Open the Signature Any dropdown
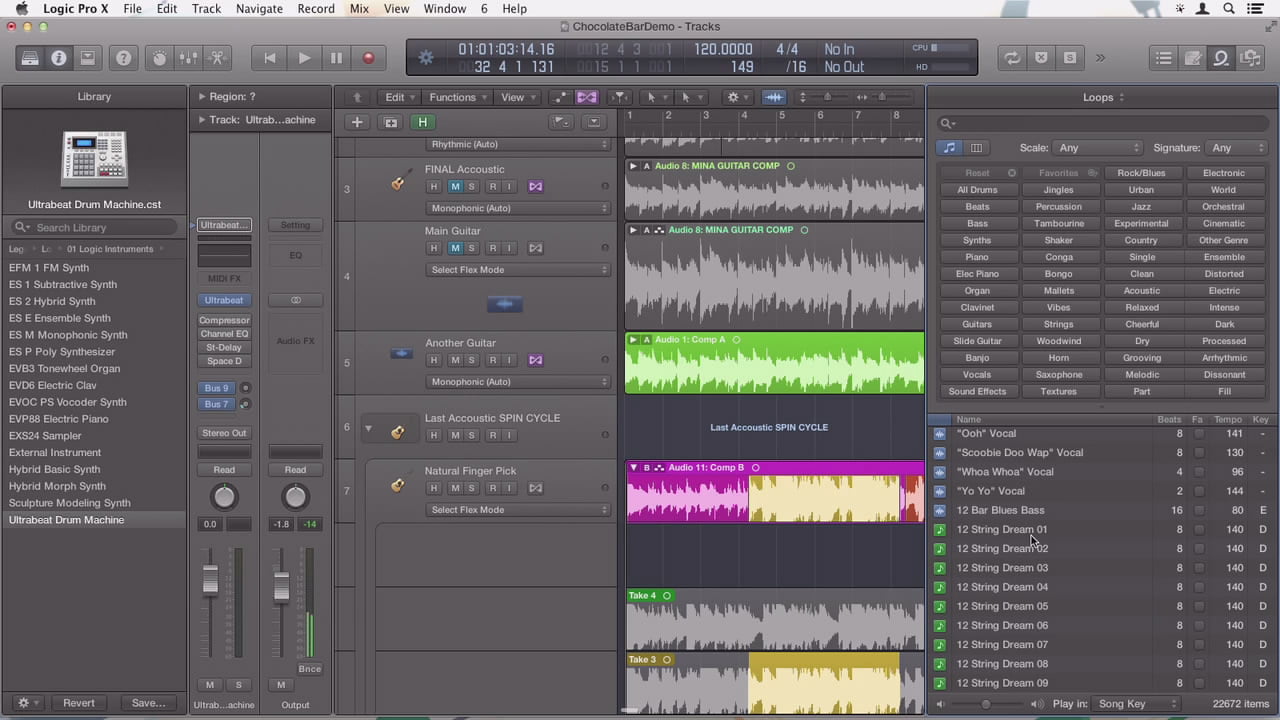 coord(1236,148)
